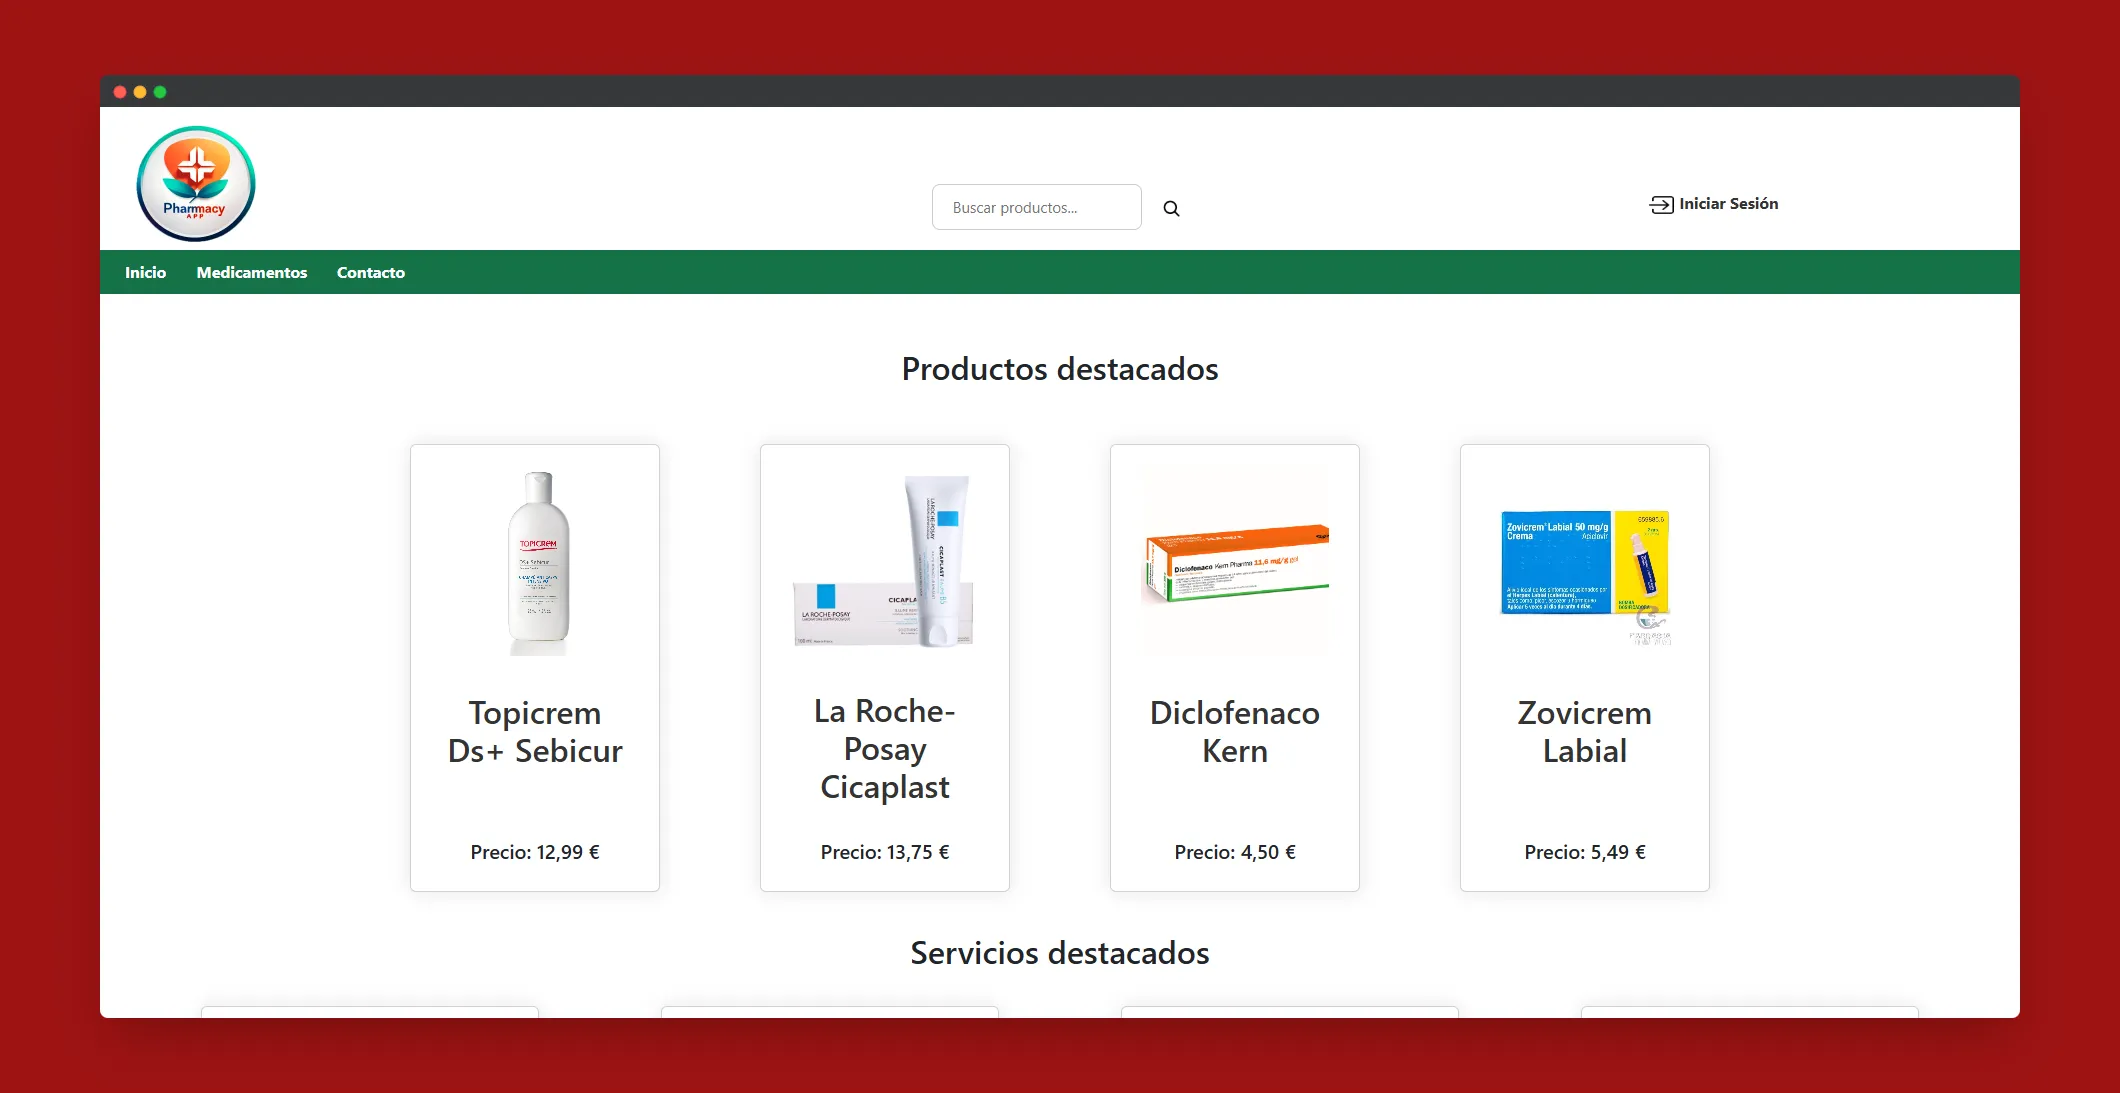Click the yellow window minimize dot
The width and height of the screenshot is (2120, 1093).
140,92
